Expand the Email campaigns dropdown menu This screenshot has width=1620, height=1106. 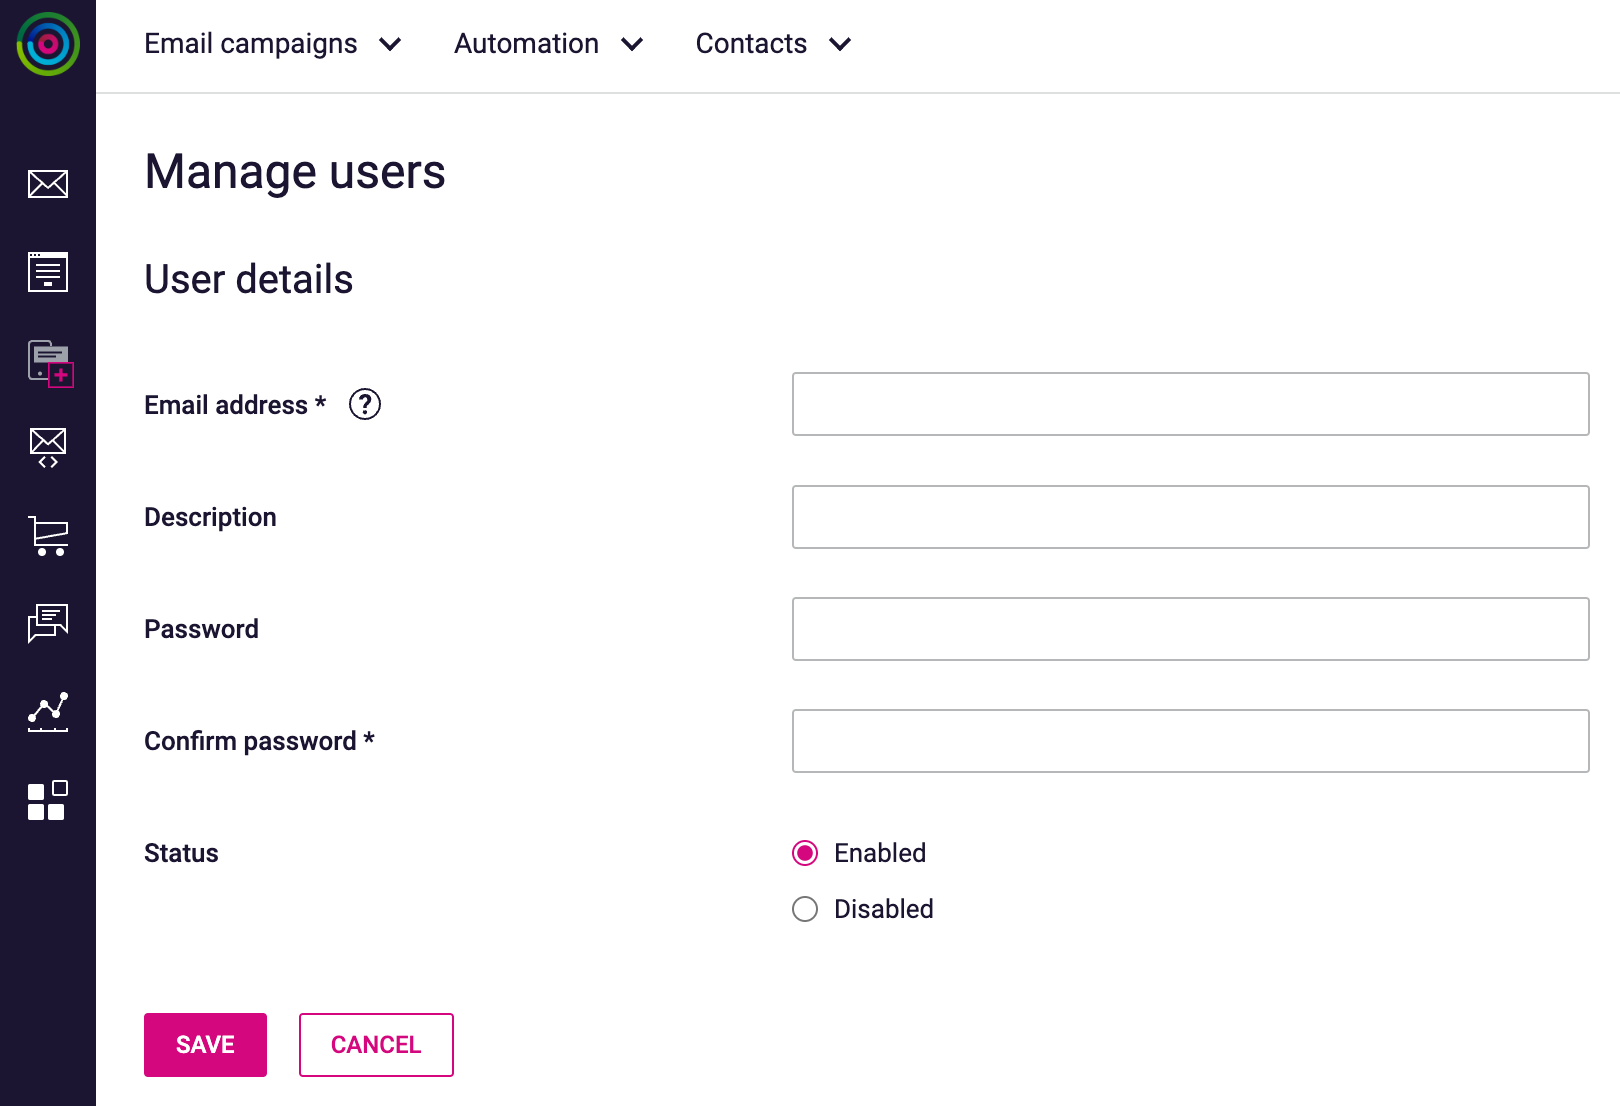click(x=273, y=44)
